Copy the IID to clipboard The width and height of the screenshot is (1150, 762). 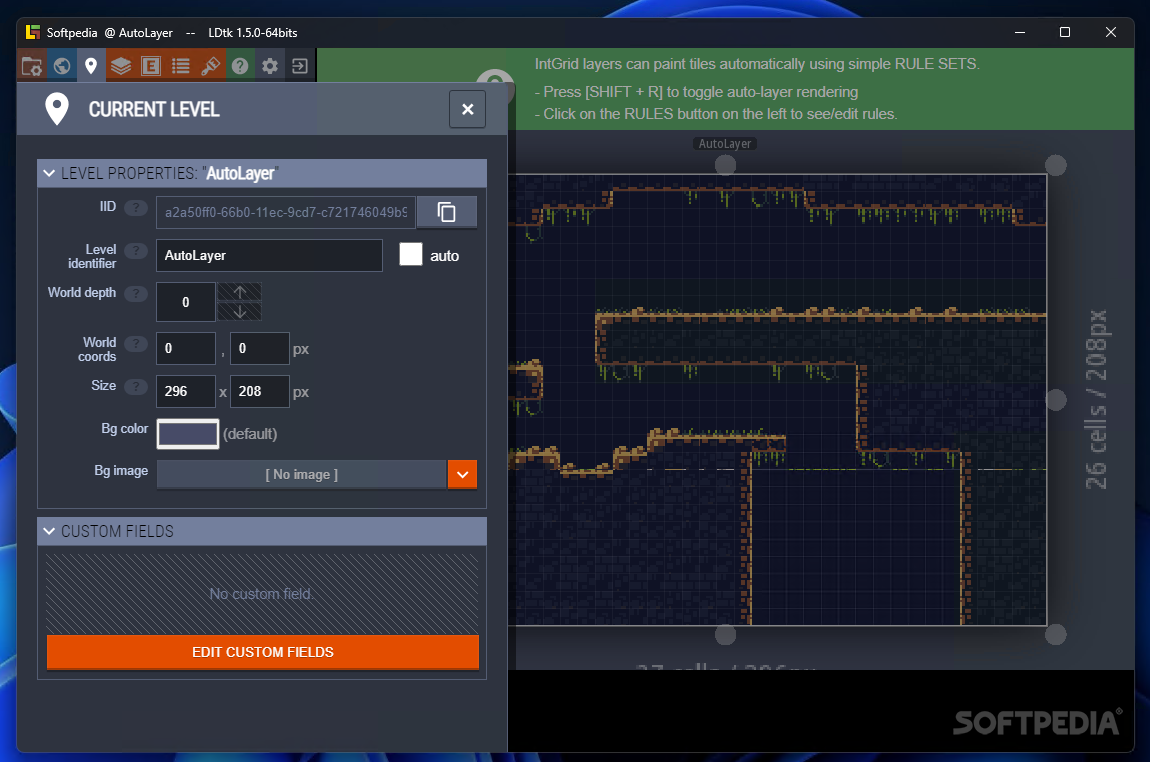click(447, 212)
